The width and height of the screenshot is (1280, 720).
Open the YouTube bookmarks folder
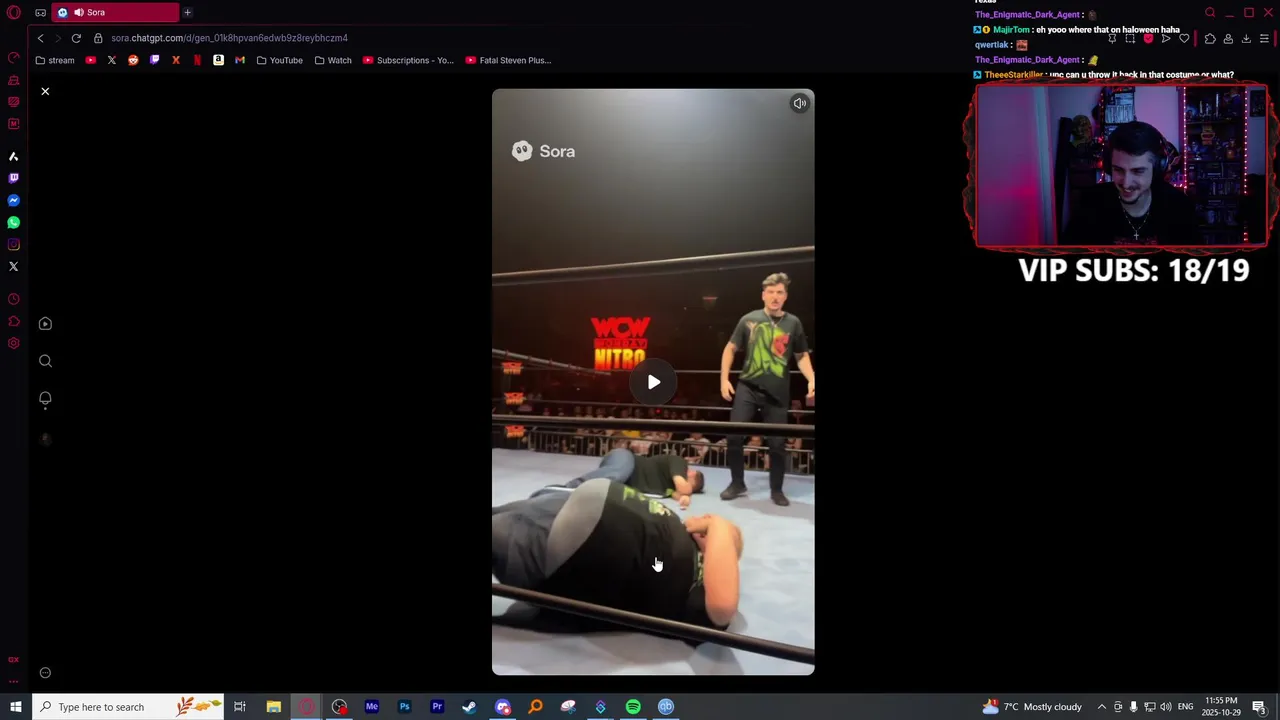click(x=279, y=60)
